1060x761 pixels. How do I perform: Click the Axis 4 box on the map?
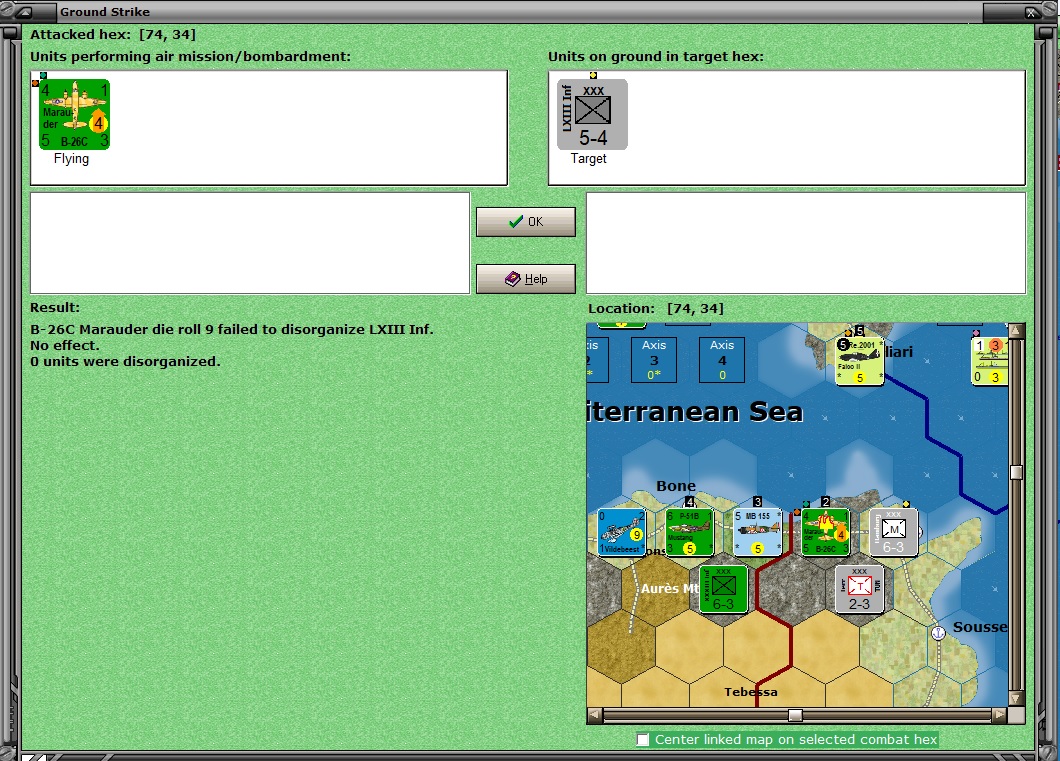pos(722,360)
